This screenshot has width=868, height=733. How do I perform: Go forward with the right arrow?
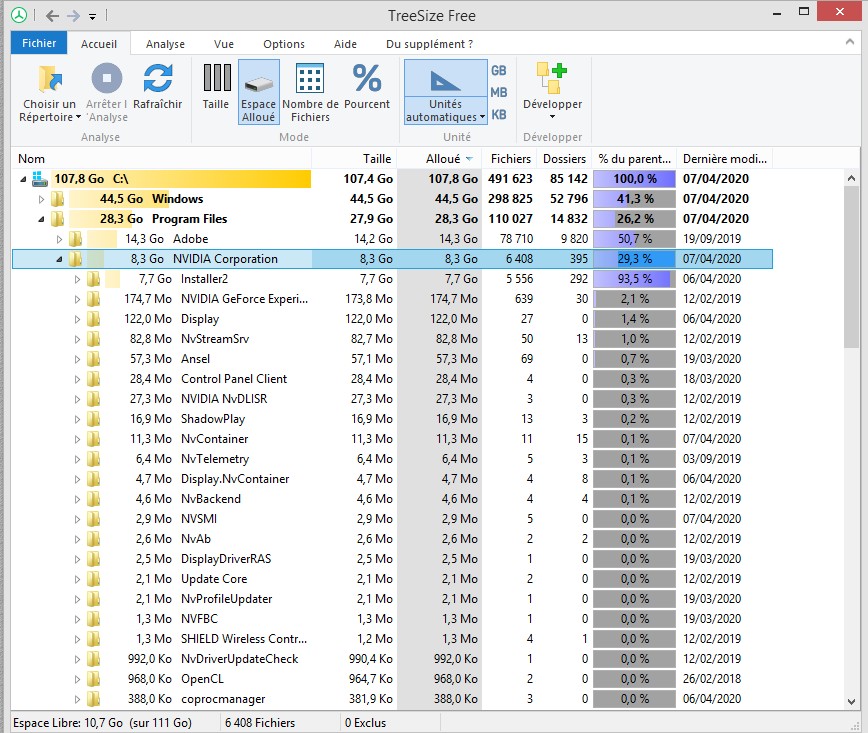click(x=74, y=16)
